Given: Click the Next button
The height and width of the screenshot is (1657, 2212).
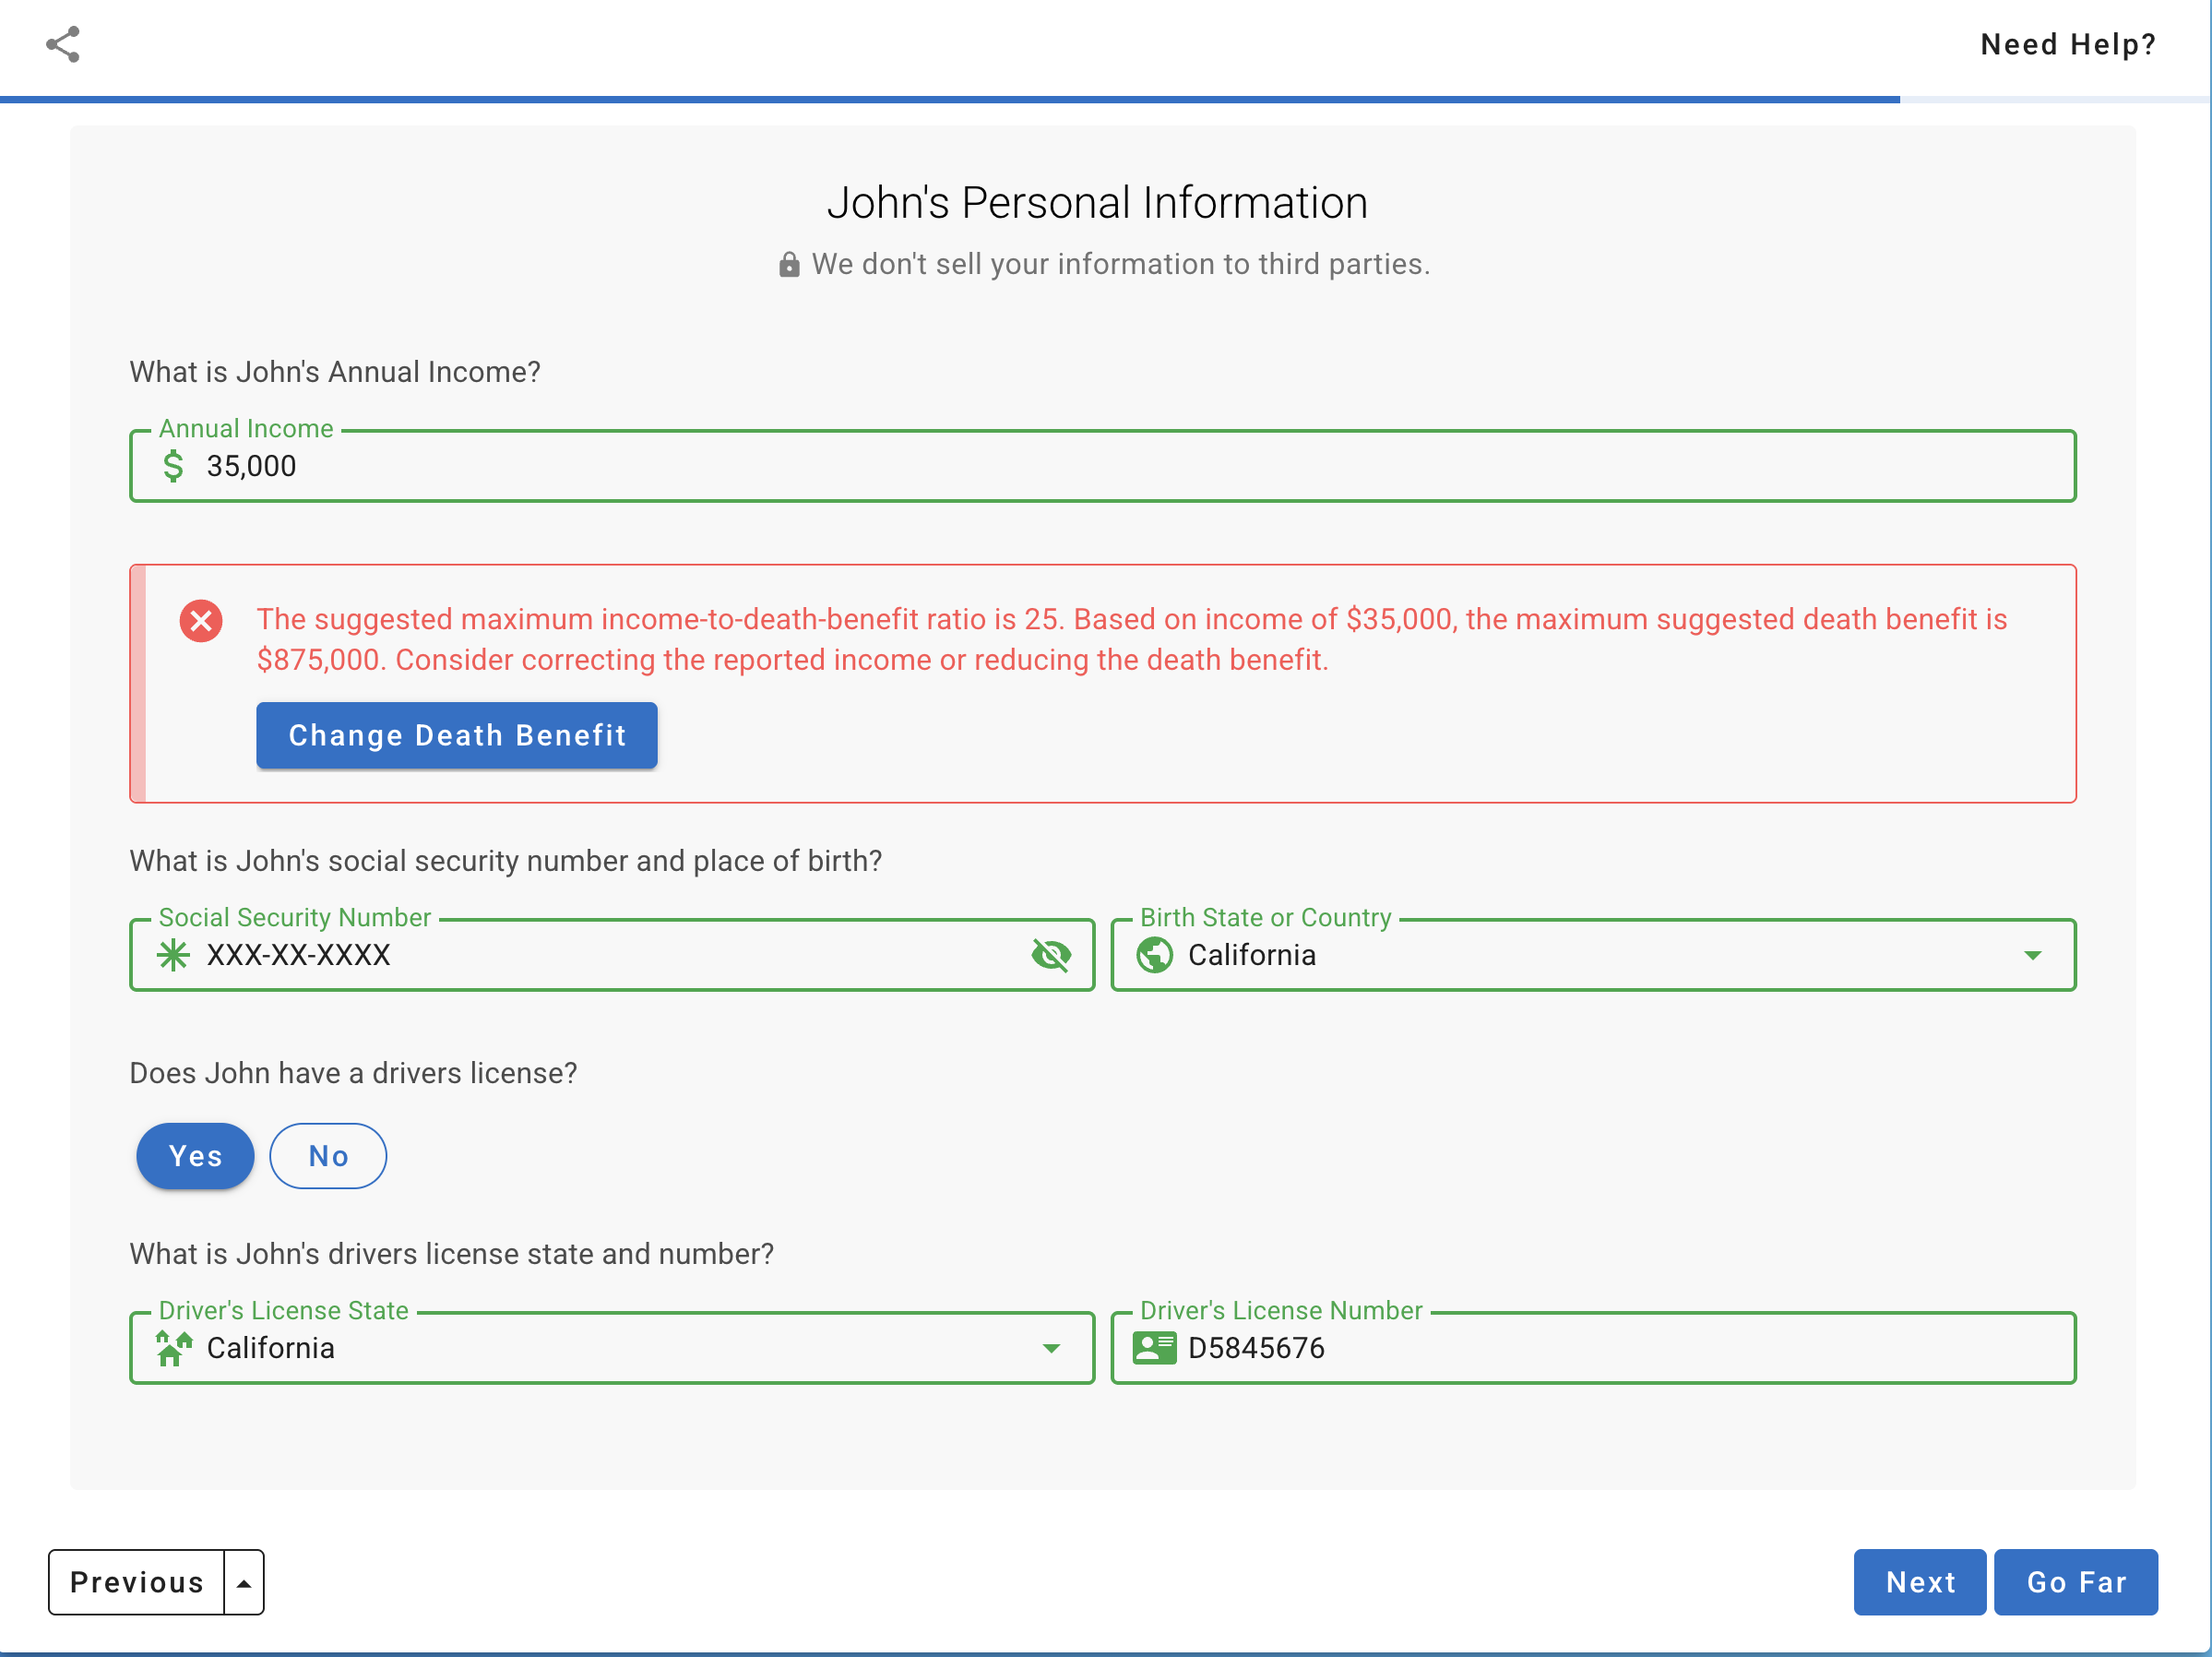Looking at the screenshot, I should [x=1919, y=1581].
